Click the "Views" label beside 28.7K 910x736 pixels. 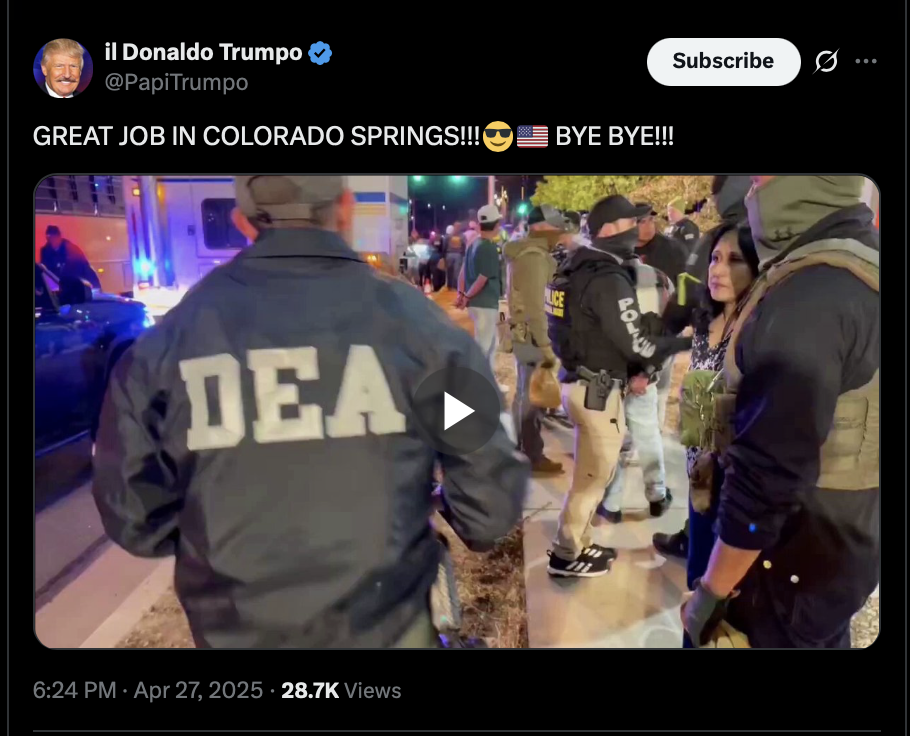[373, 690]
